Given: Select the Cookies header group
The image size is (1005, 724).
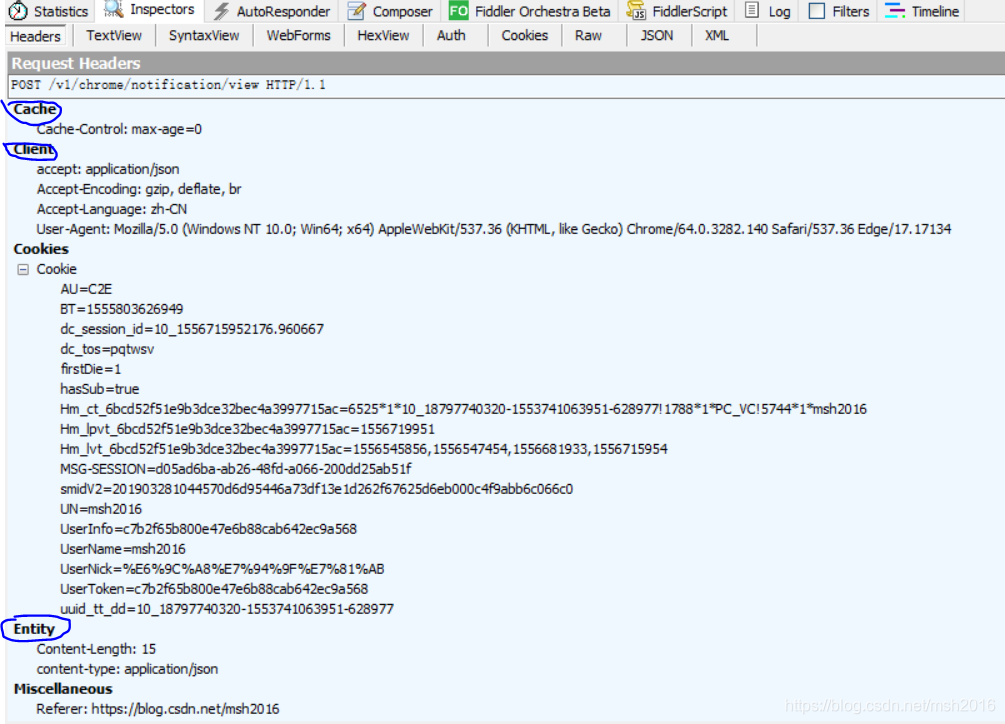Looking at the screenshot, I should [41, 249].
